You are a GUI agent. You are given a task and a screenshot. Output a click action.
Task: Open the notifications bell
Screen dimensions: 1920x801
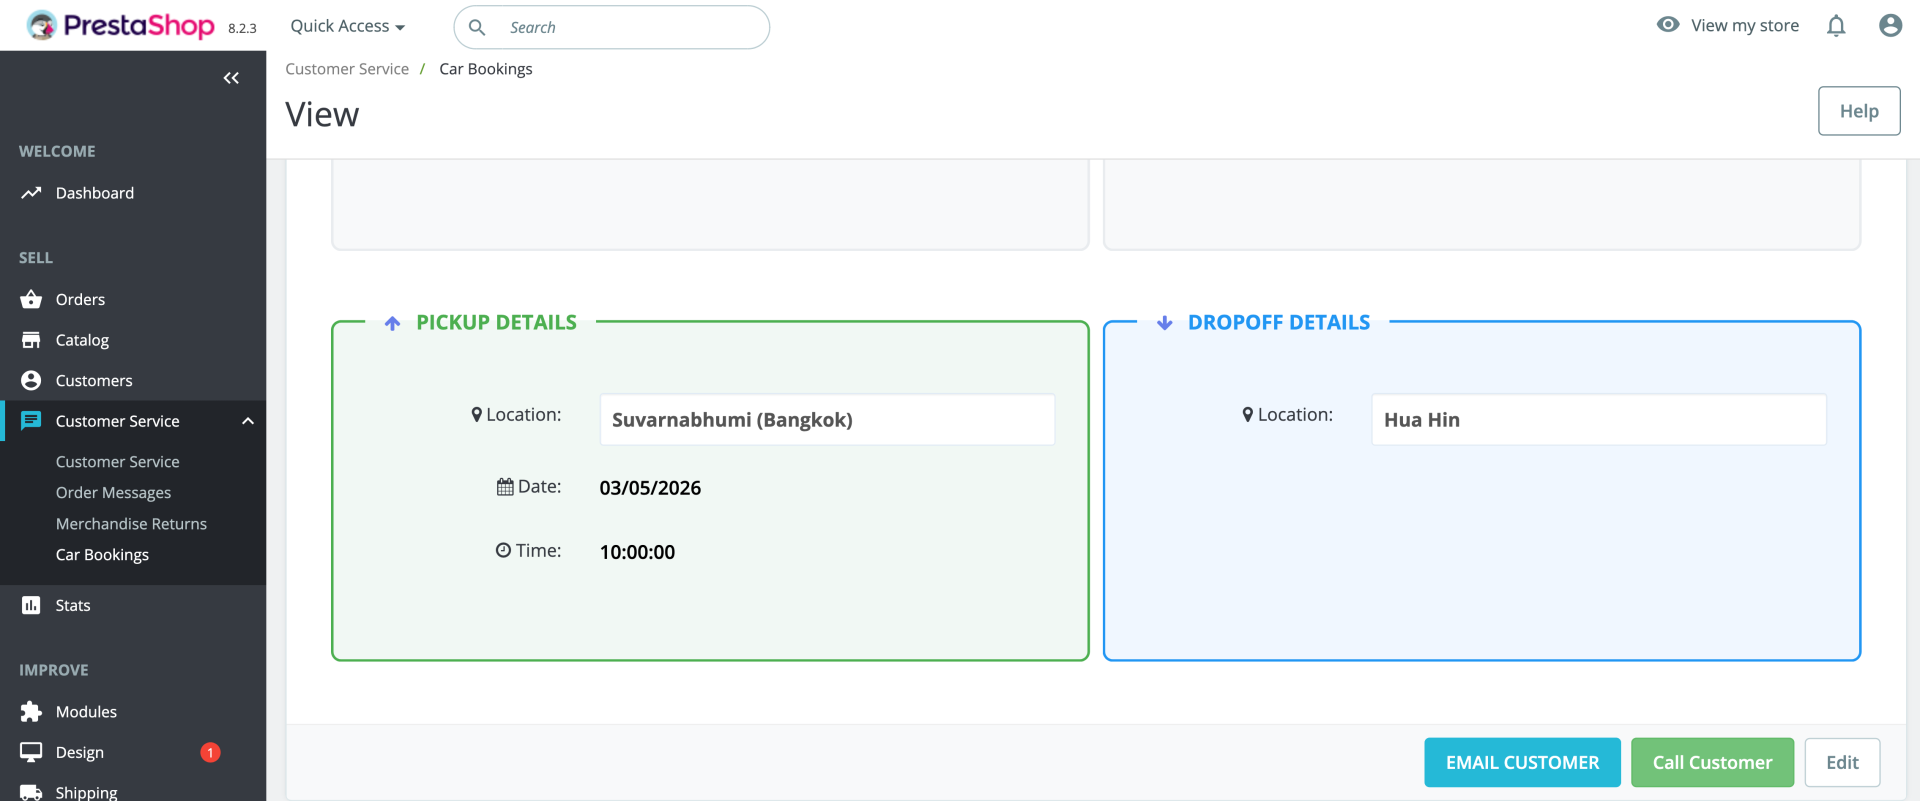pos(1836,26)
